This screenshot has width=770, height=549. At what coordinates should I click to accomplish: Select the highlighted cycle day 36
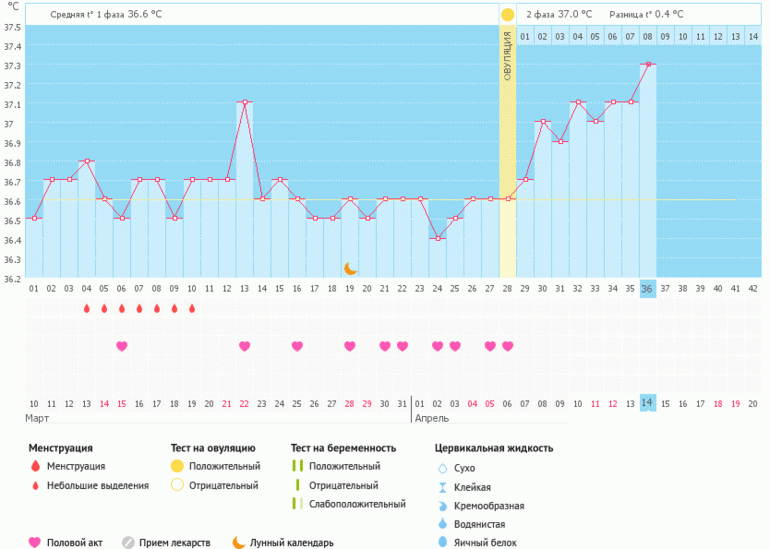tap(647, 288)
